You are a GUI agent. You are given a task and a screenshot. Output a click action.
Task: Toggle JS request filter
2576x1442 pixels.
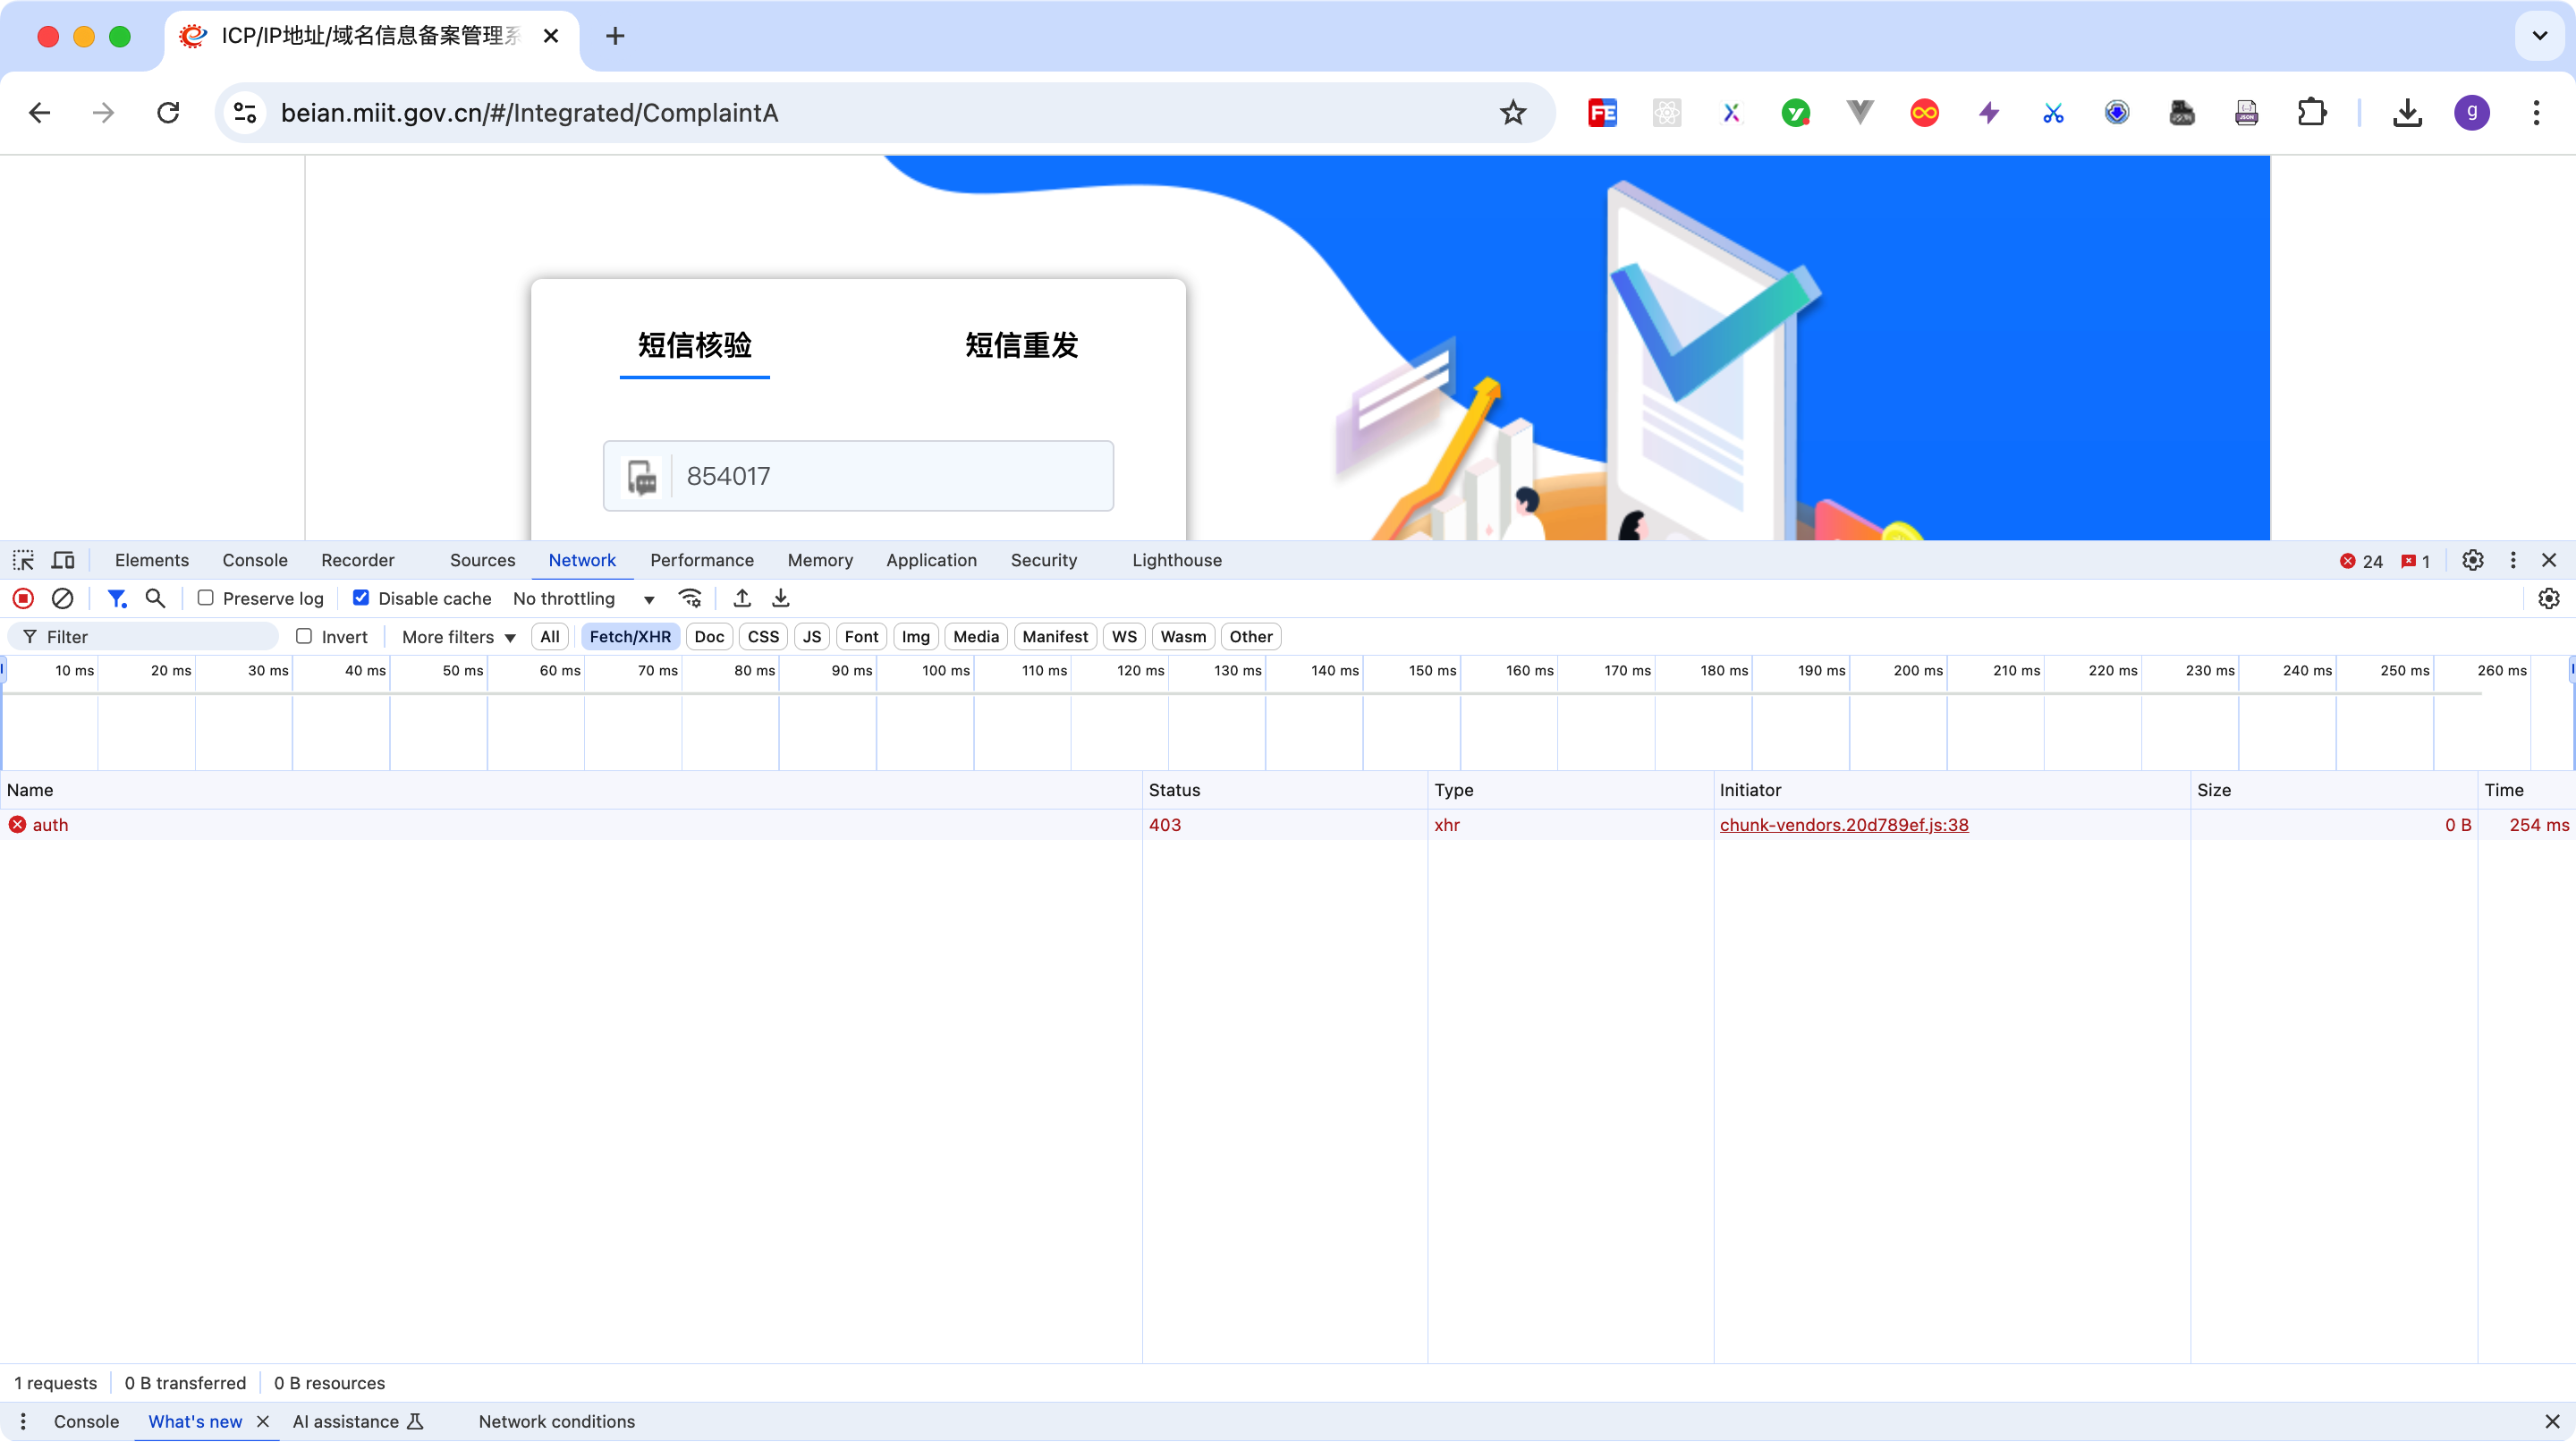(x=812, y=636)
